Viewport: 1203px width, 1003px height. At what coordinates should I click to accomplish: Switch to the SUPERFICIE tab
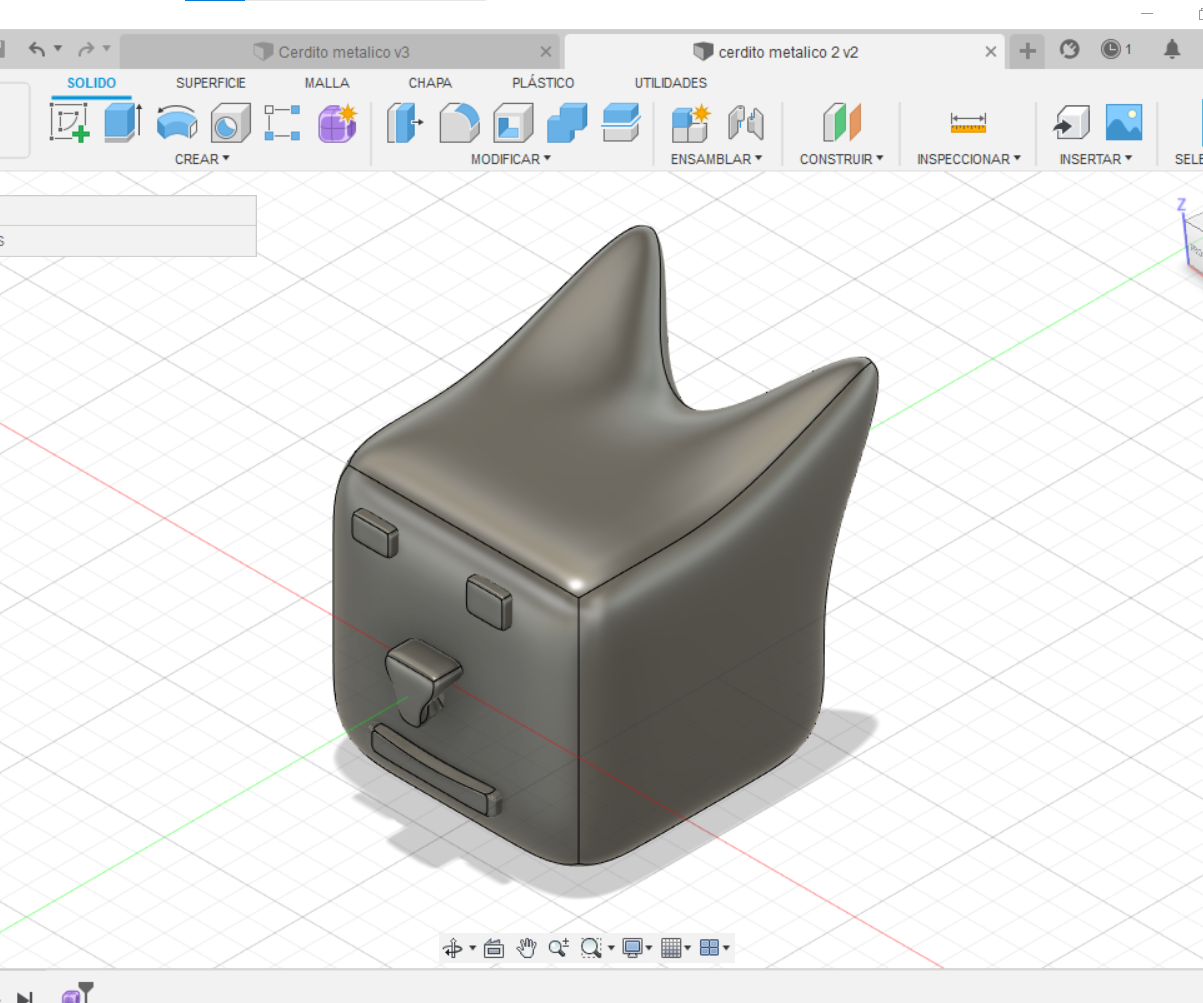click(210, 83)
